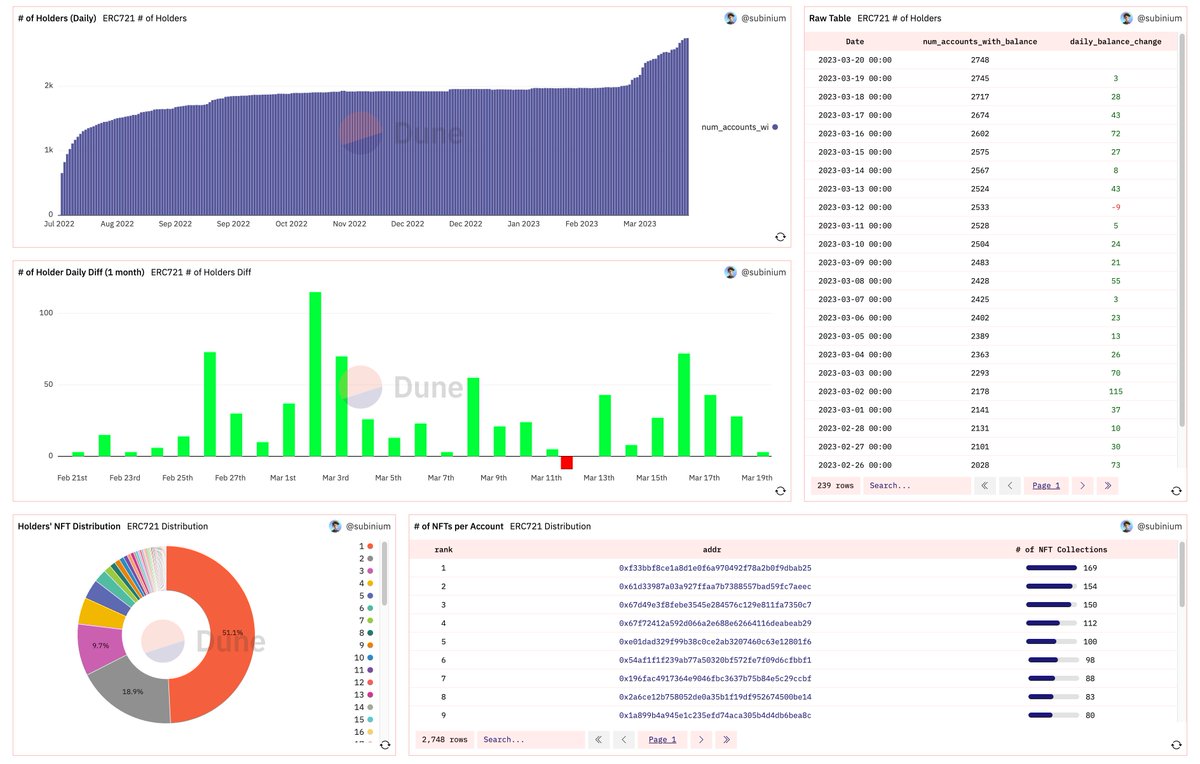The height and width of the screenshot is (764, 1200).
Task: Click the red negative bar in Daily Diff chart
Action: (x=567, y=462)
